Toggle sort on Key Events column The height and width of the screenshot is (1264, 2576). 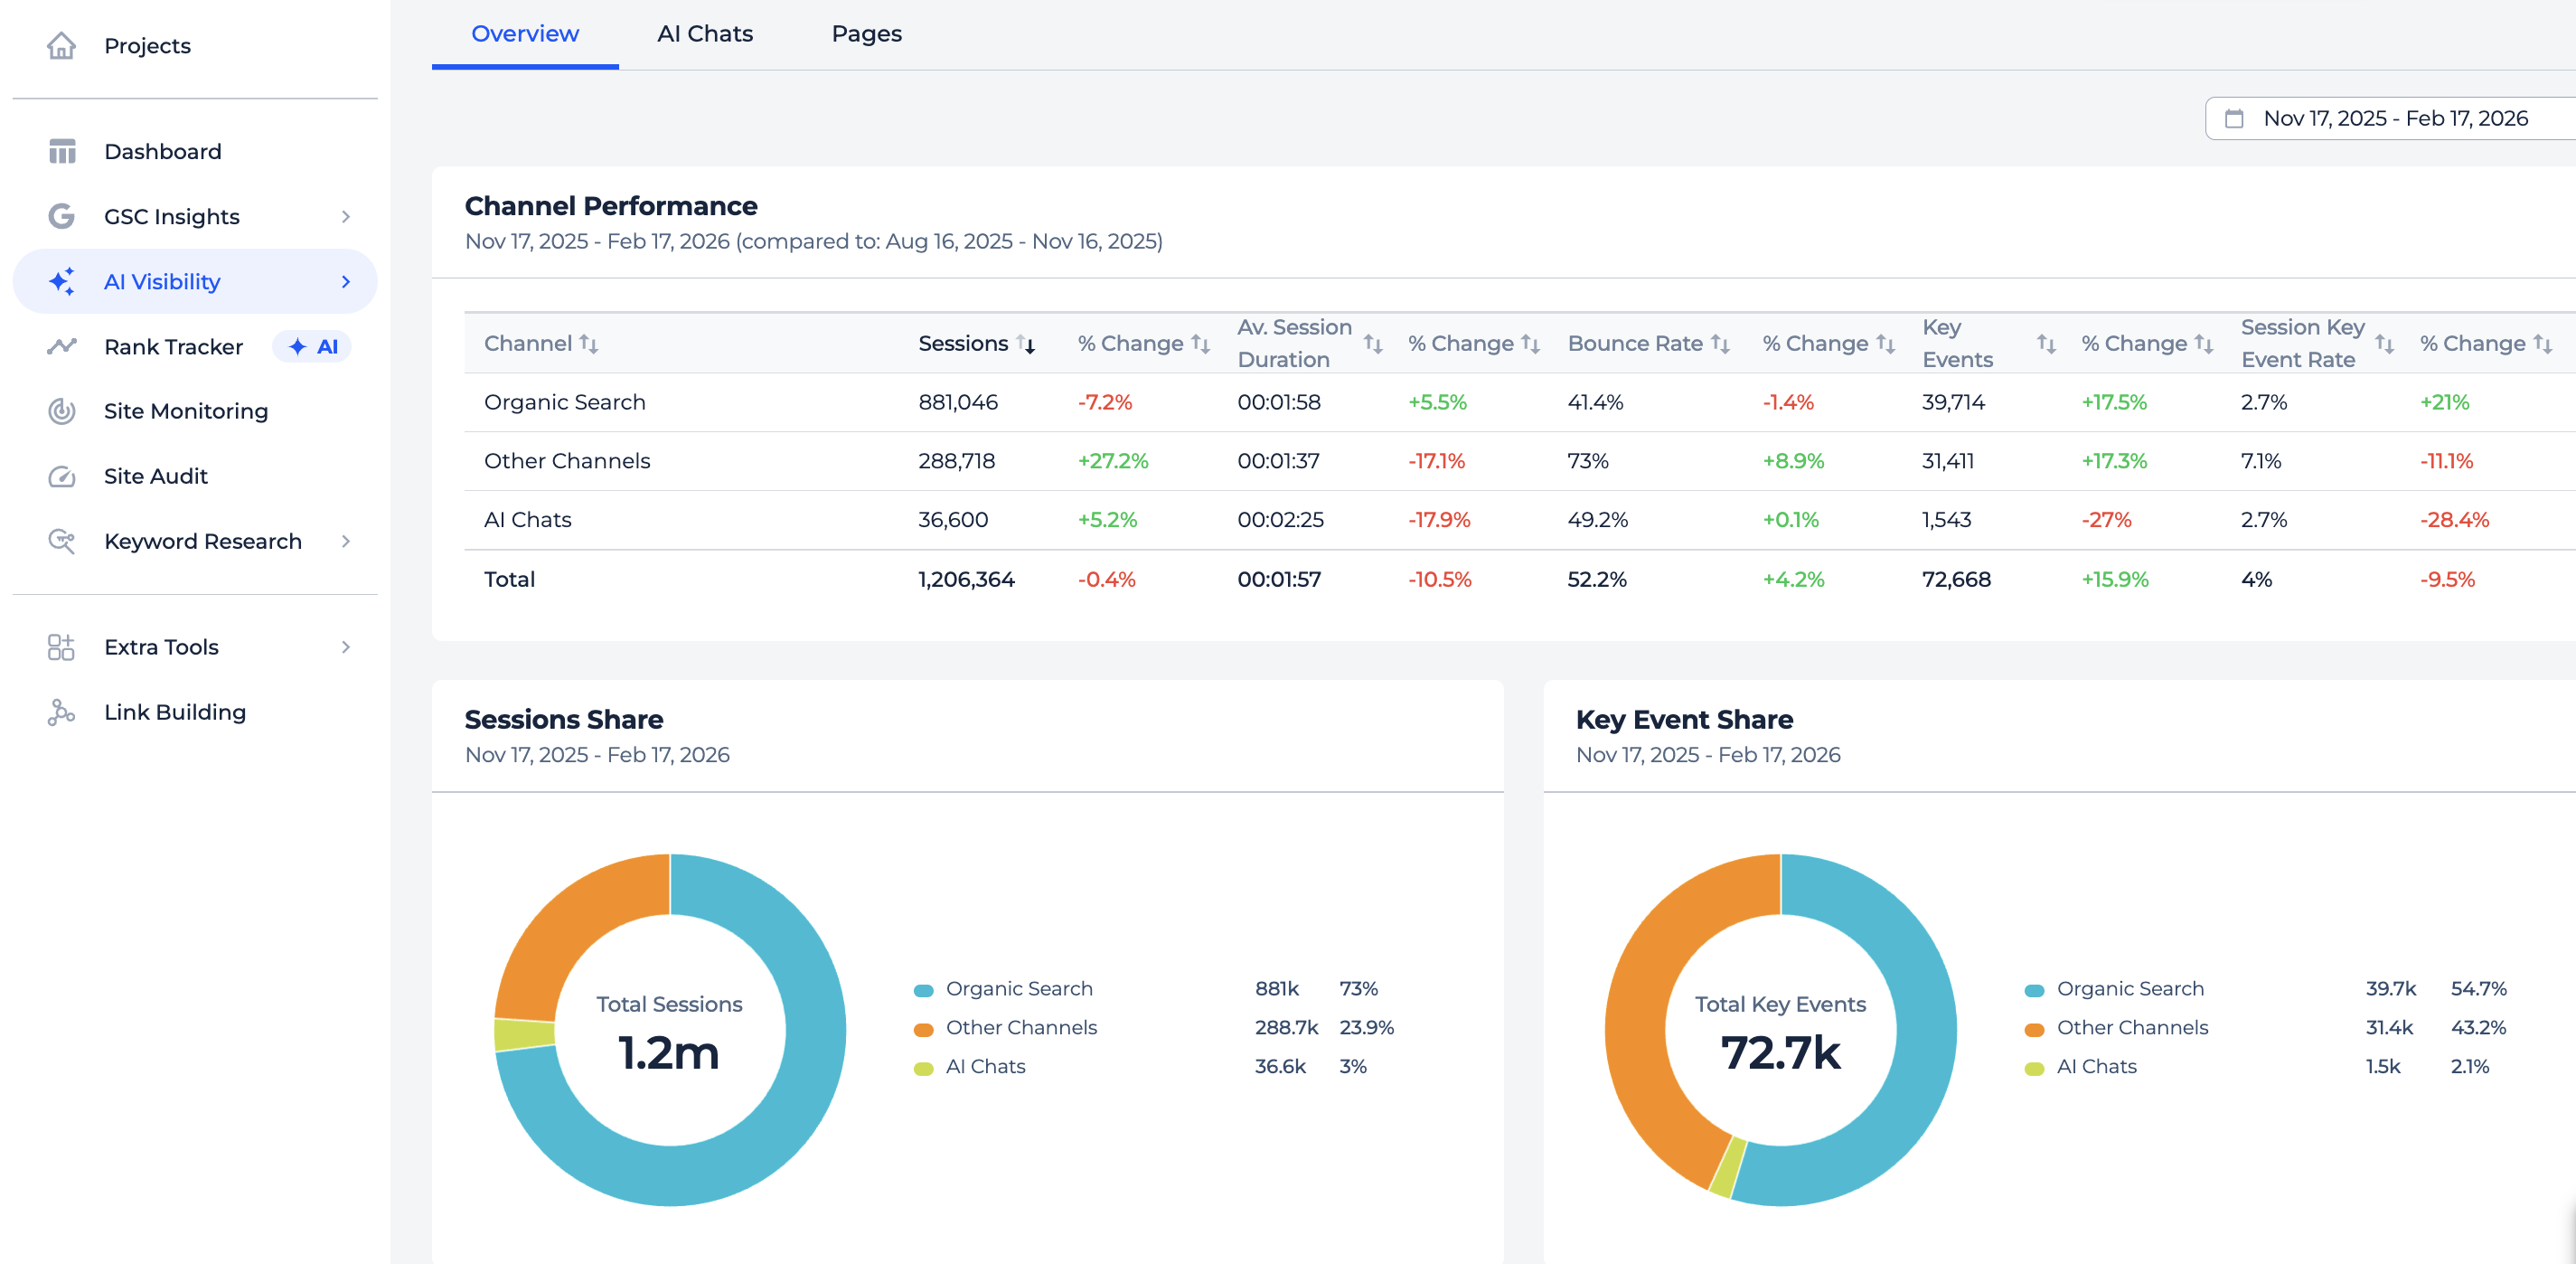coord(2045,342)
